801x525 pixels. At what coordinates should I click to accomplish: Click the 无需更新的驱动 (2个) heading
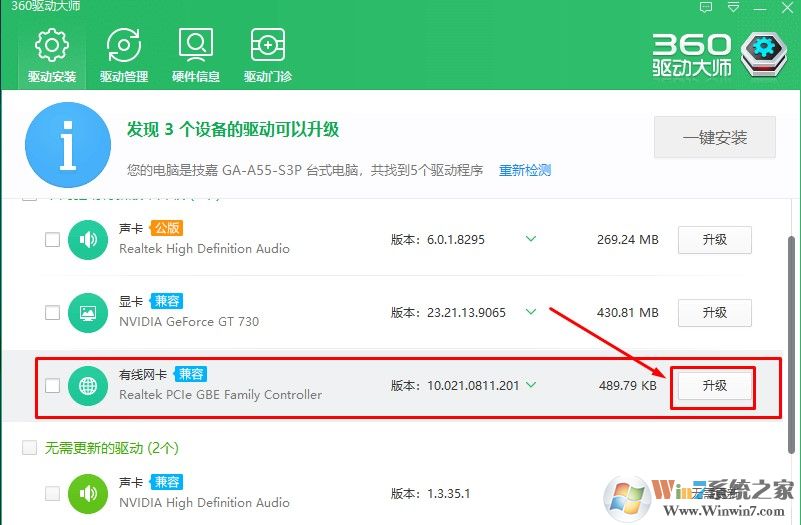[111, 448]
